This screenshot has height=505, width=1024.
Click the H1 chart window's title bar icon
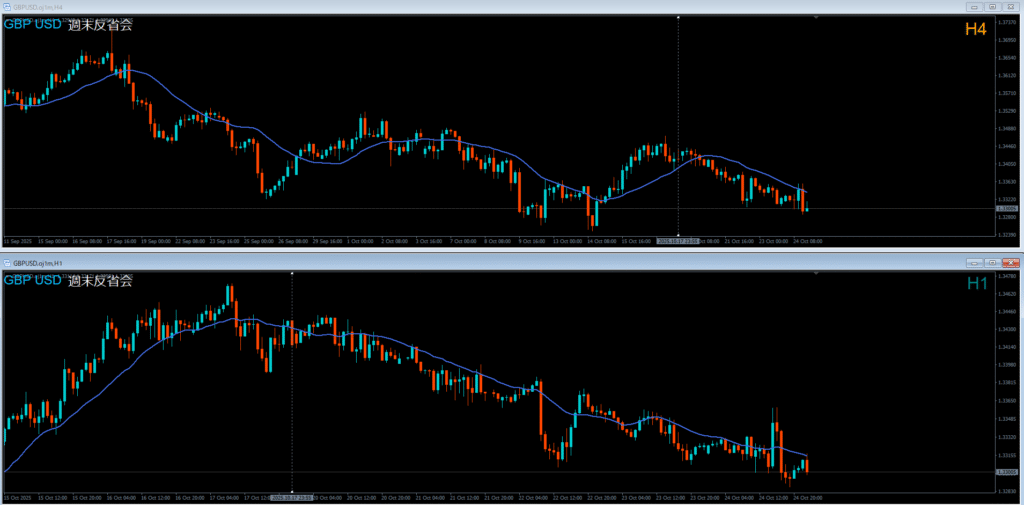tap(6, 261)
